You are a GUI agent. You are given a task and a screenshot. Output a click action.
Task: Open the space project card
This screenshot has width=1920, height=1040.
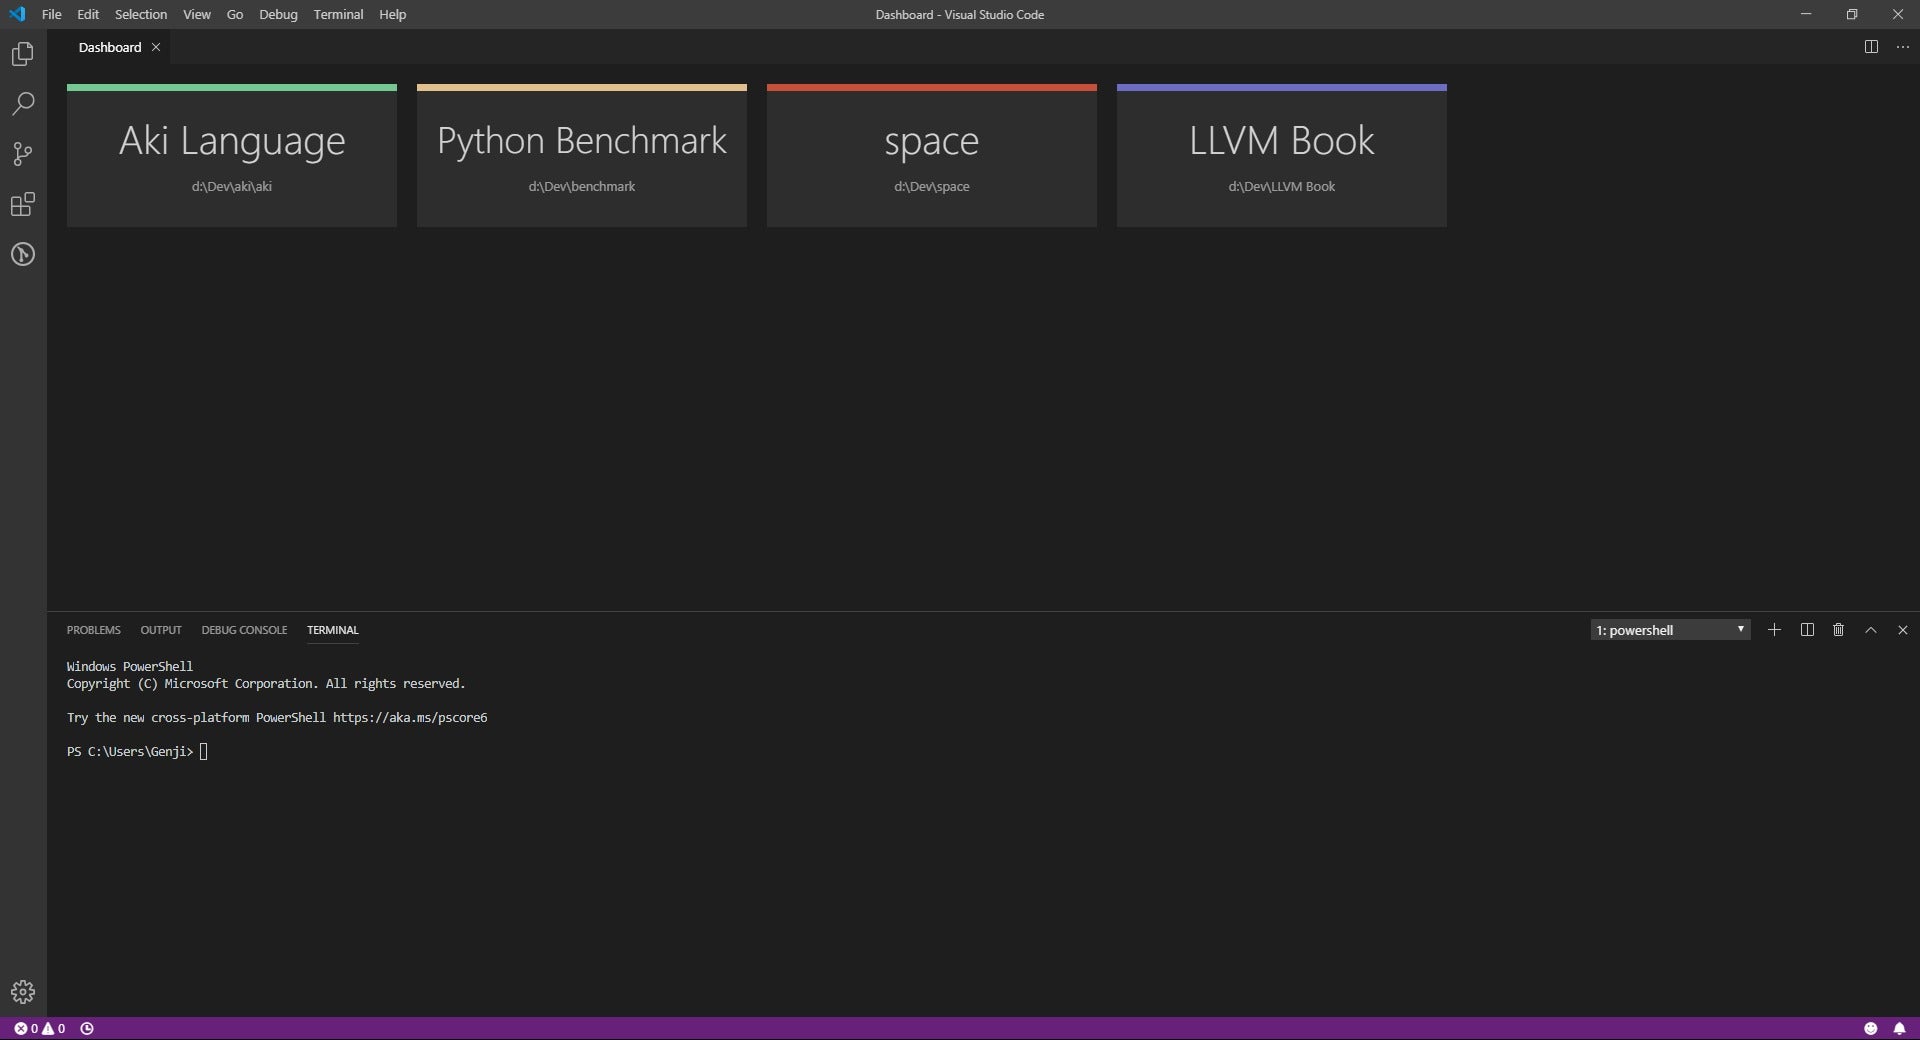click(x=932, y=156)
